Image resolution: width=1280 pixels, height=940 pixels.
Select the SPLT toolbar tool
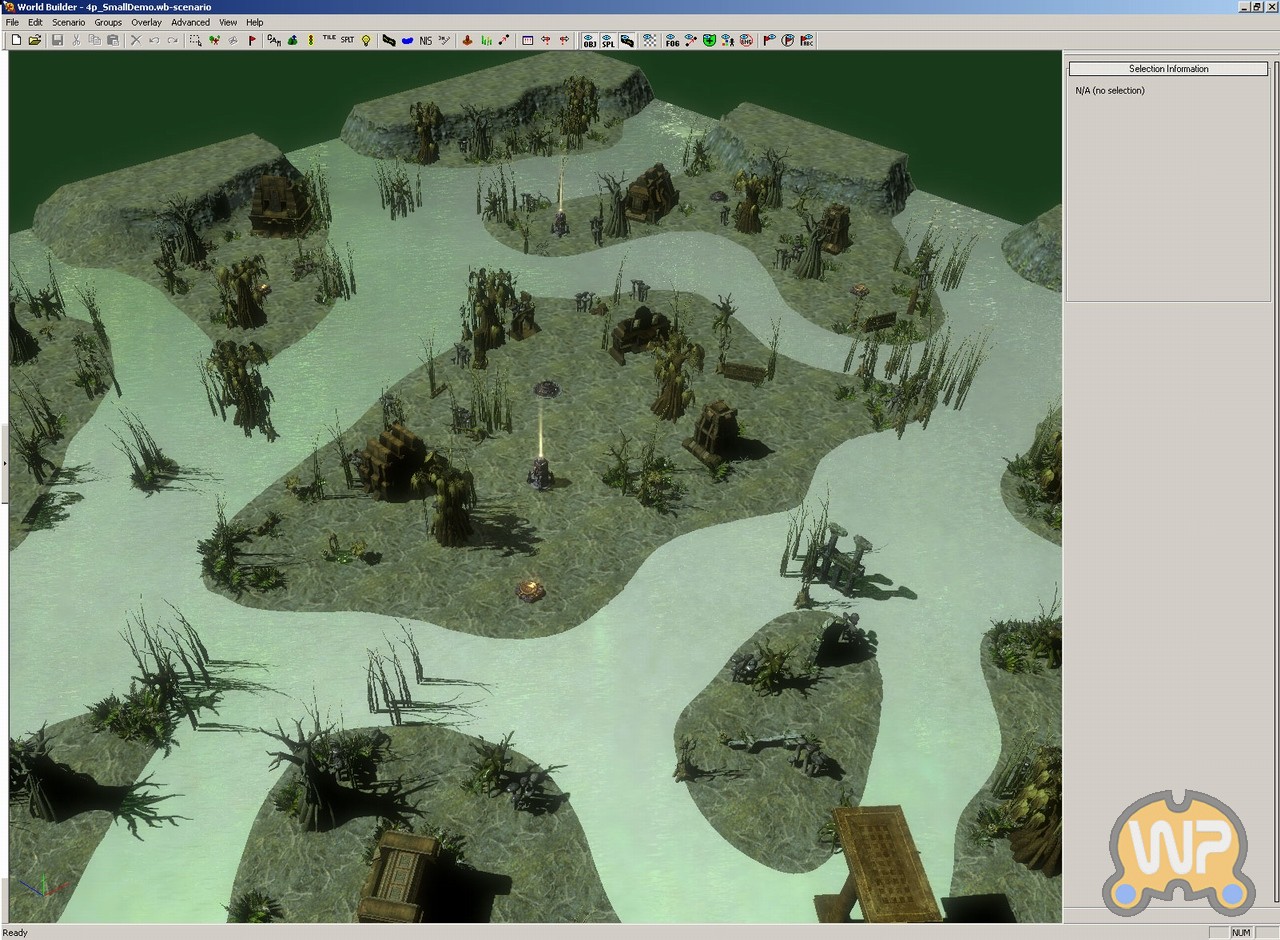347,40
